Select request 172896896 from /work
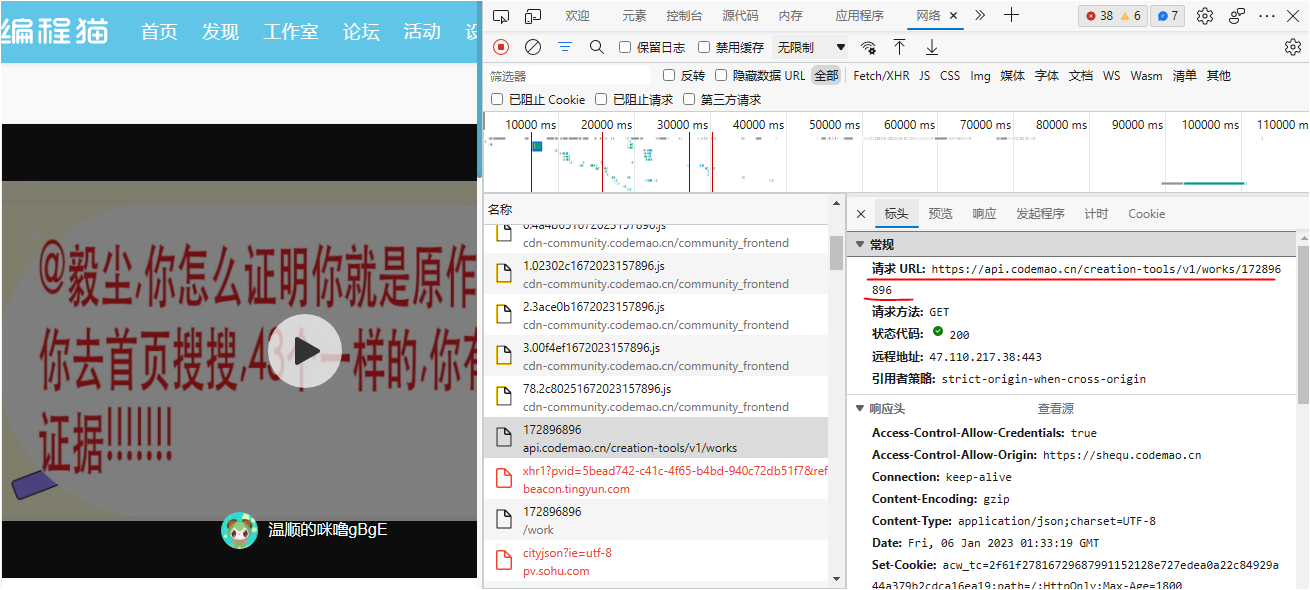This screenshot has height=590, width=1310. click(x=656, y=520)
